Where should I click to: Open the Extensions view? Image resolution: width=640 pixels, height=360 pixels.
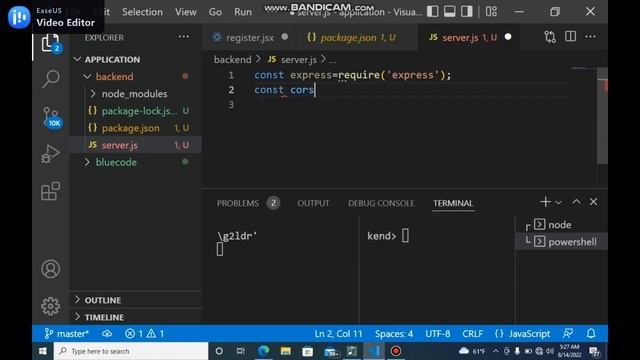click(51, 191)
